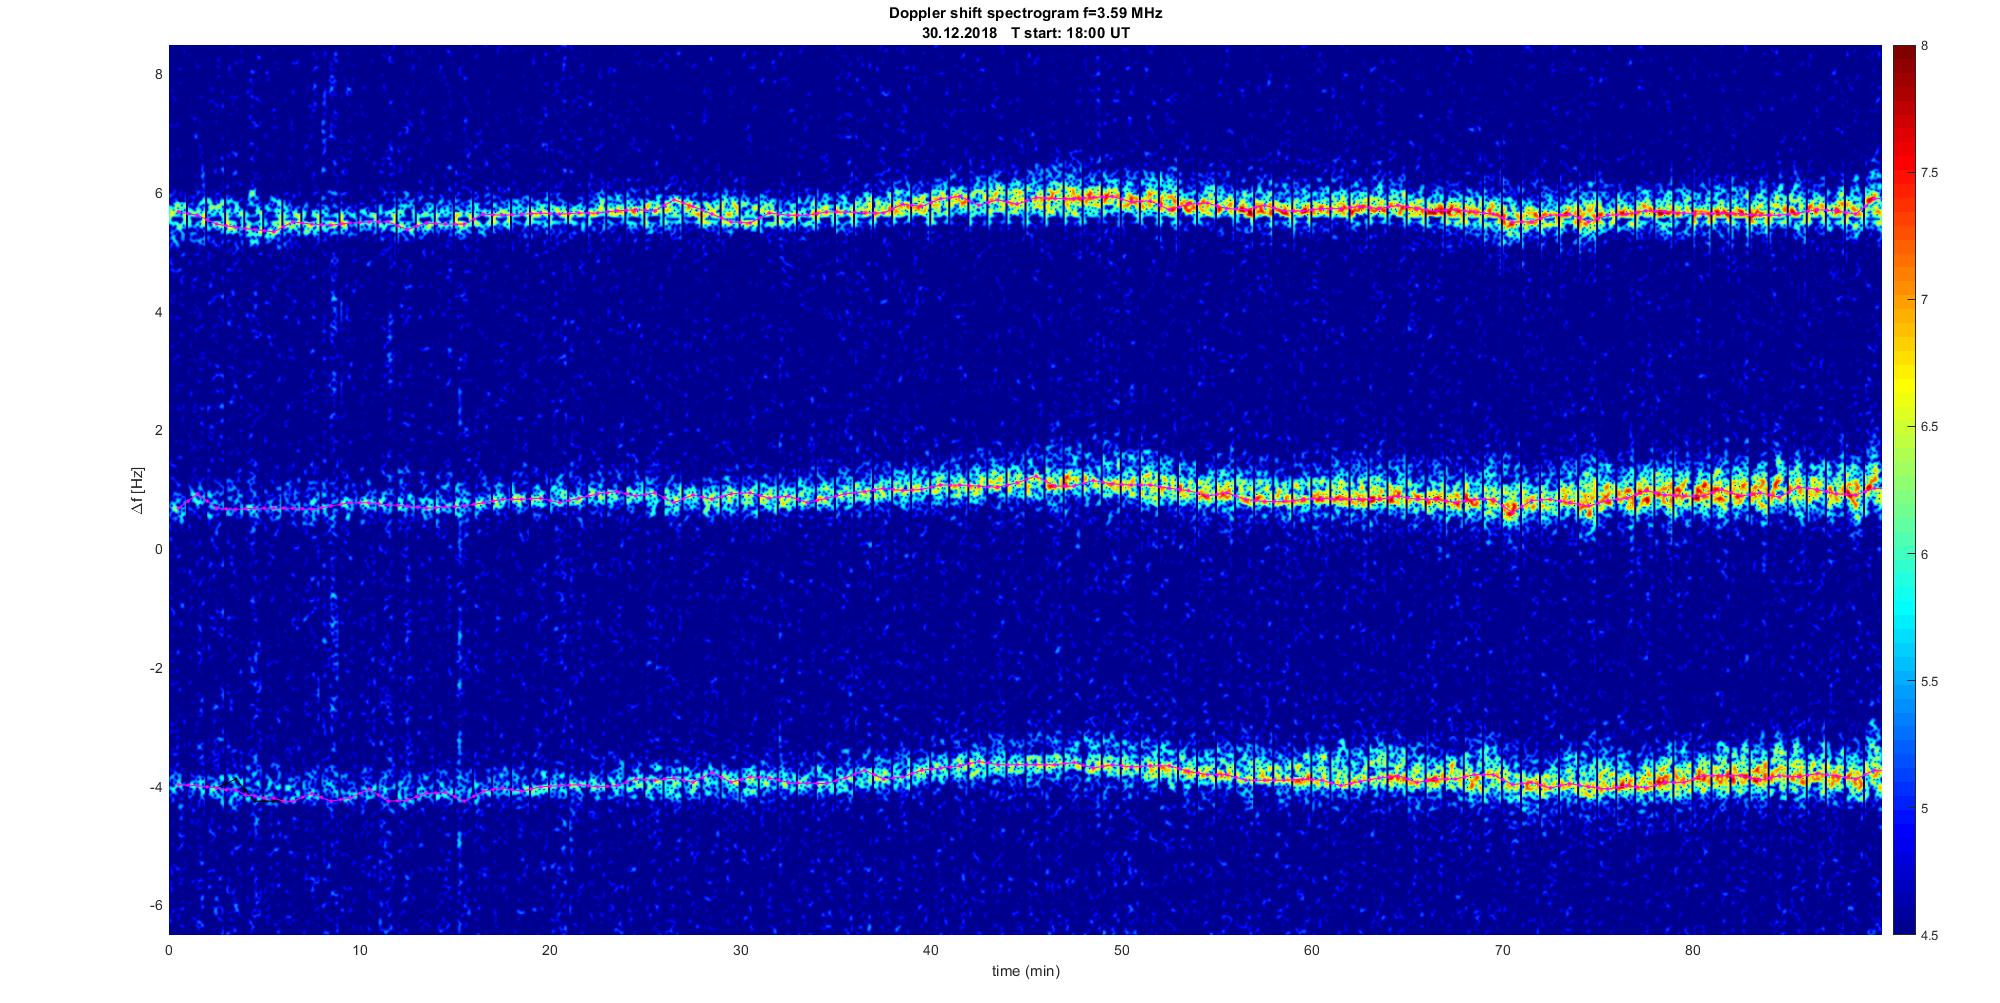Image resolution: width=2000 pixels, height=1003 pixels.
Task: Click the lower -4 Hz signal trace at 80 min
Action: pyautogui.click(x=1693, y=777)
